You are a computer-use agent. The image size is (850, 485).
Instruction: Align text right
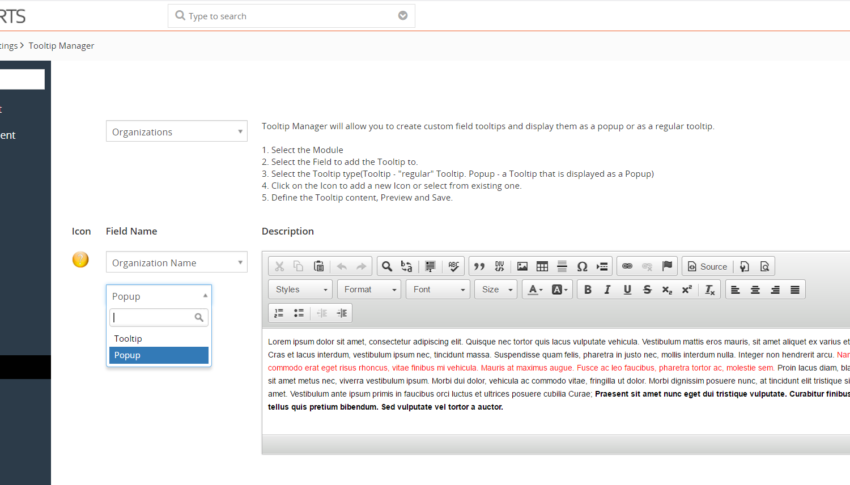pyautogui.click(x=775, y=289)
